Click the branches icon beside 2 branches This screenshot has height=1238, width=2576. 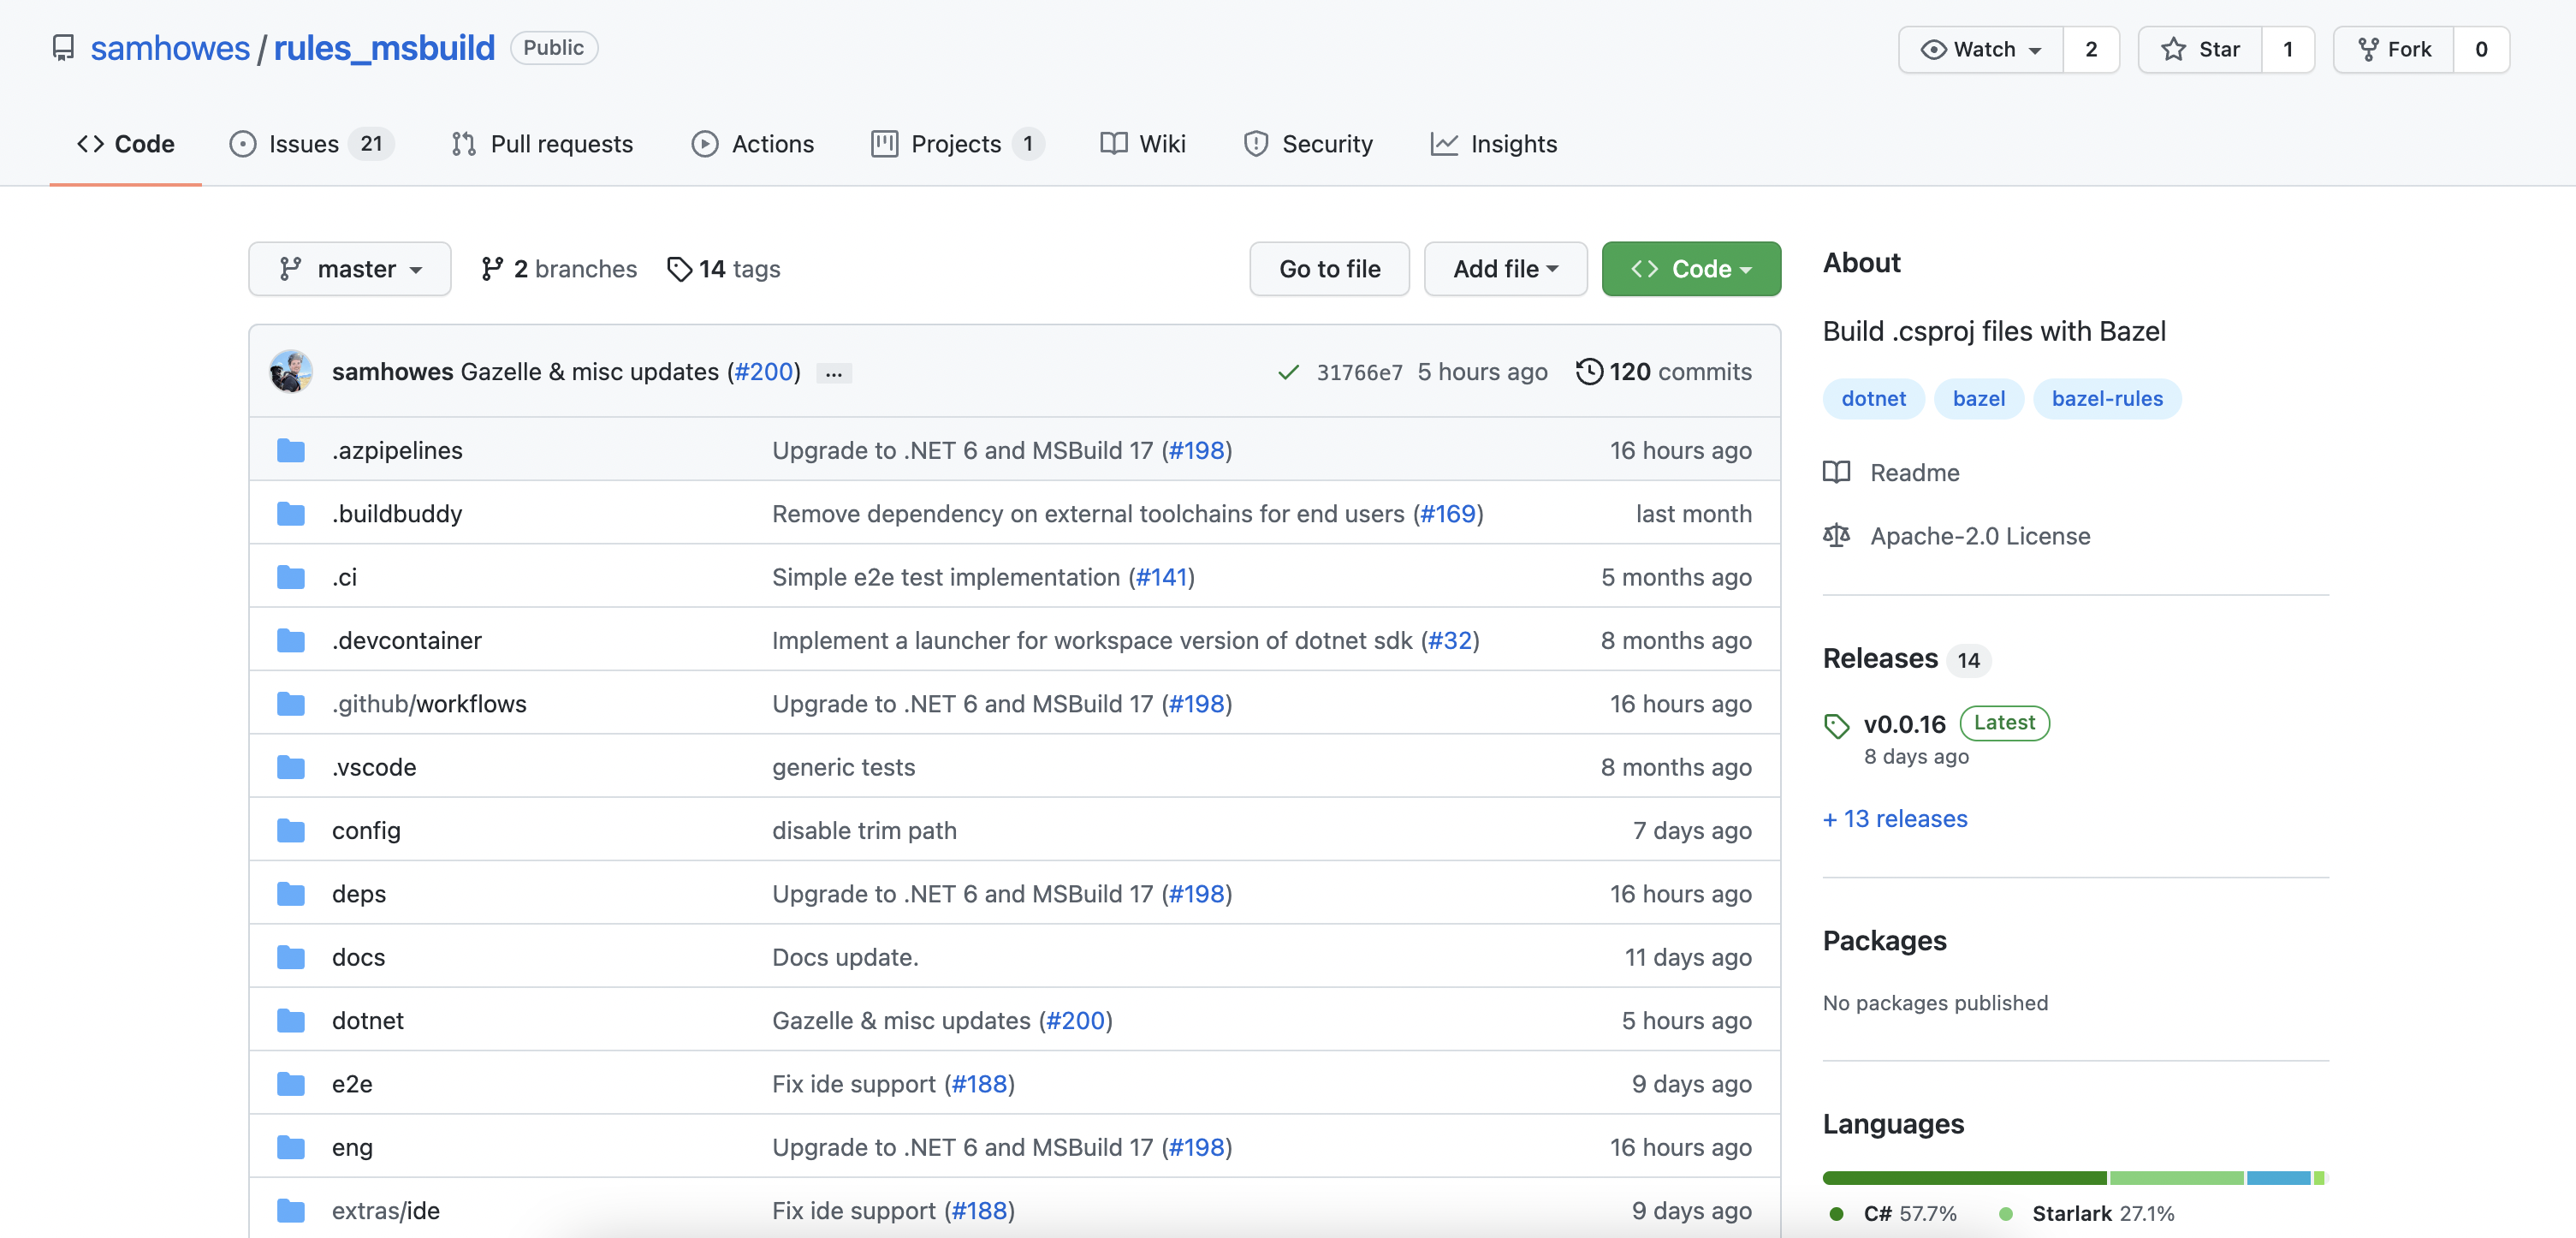click(x=491, y=269)
